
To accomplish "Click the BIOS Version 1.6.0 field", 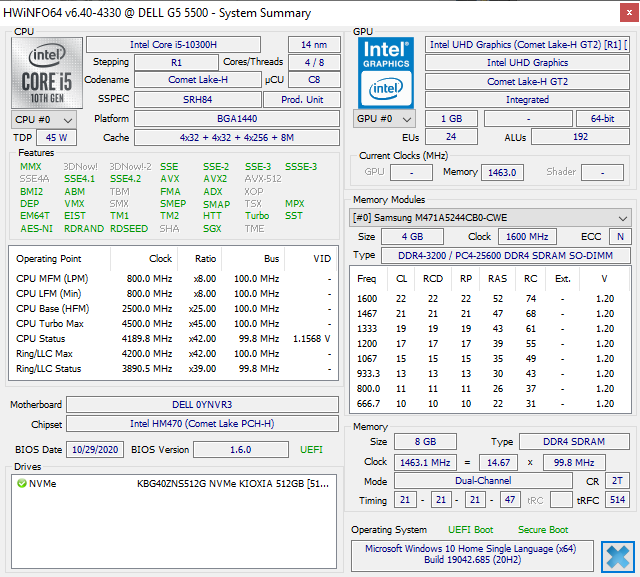I will [239, 450].
